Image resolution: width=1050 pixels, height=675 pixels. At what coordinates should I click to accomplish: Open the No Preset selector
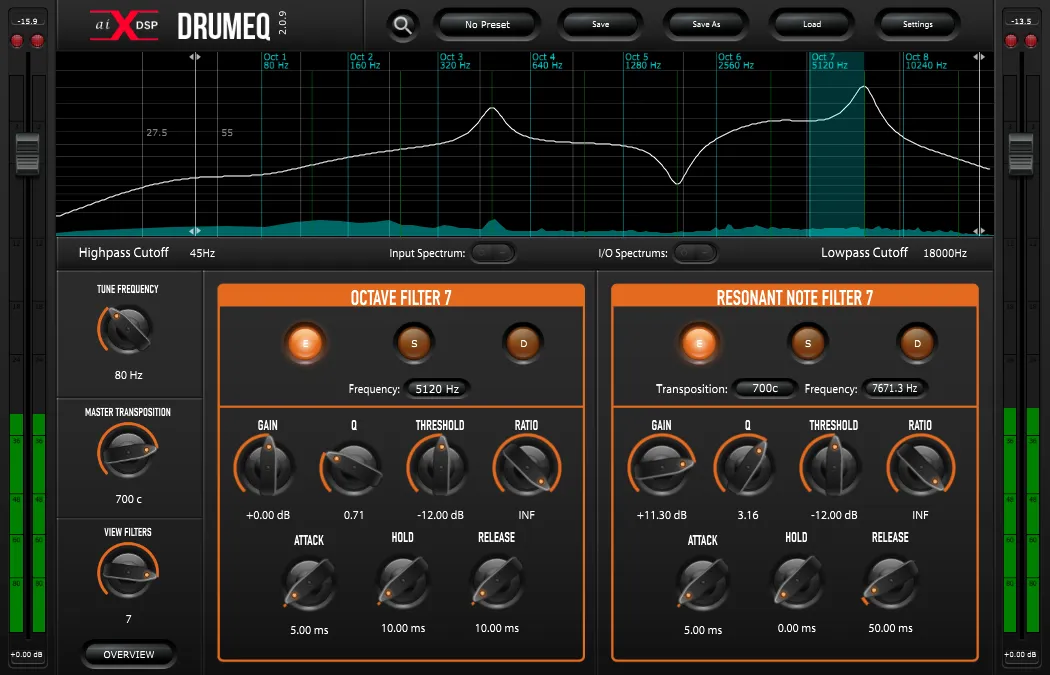pos(487,25)
